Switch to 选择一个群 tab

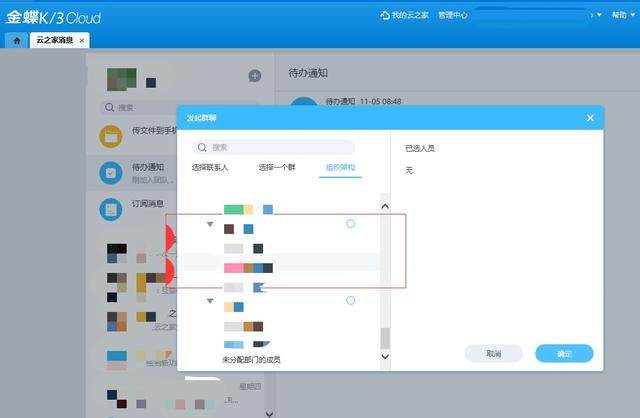click(x=277, y=167)
